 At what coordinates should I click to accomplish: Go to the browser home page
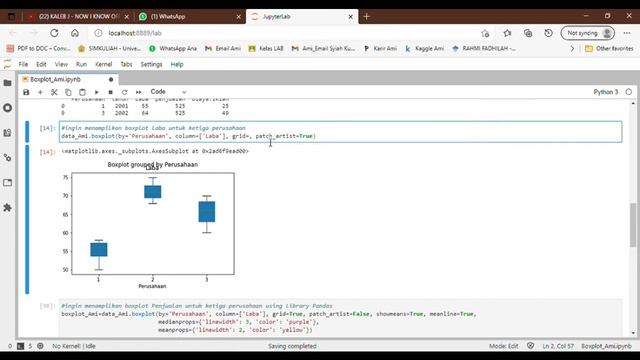(x=75, y=33)
